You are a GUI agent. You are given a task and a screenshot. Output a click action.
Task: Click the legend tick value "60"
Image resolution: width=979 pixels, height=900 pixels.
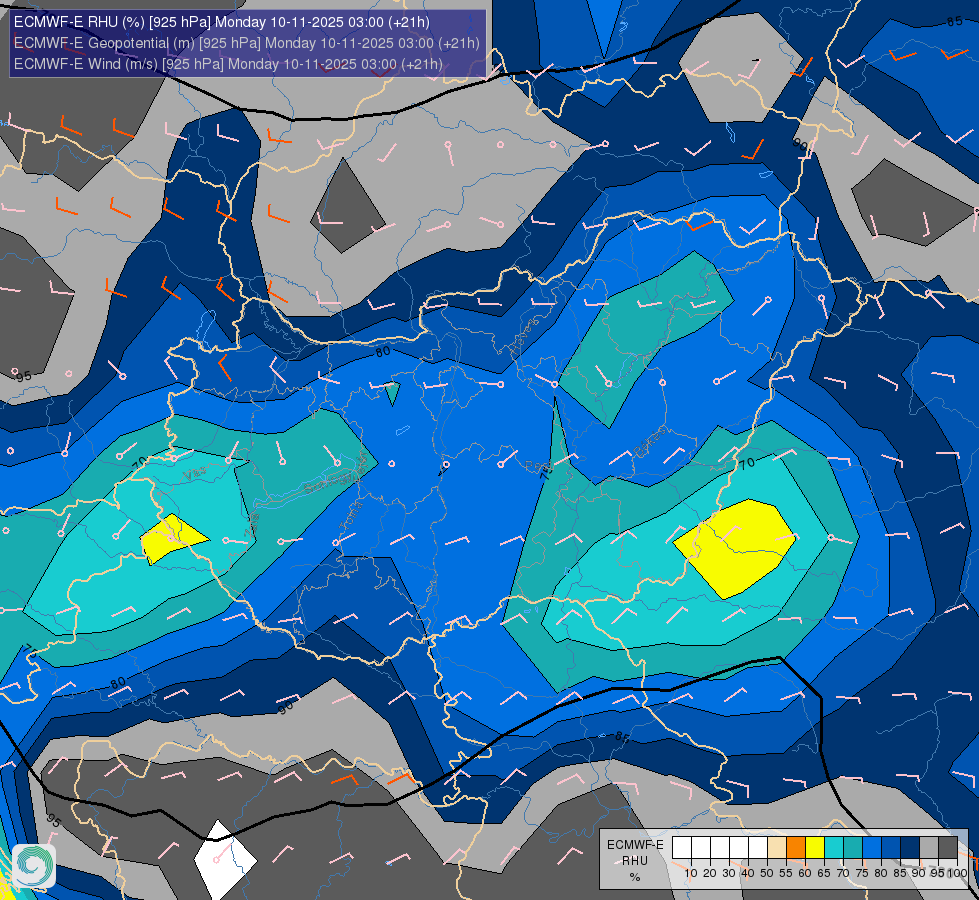[805, 874]
